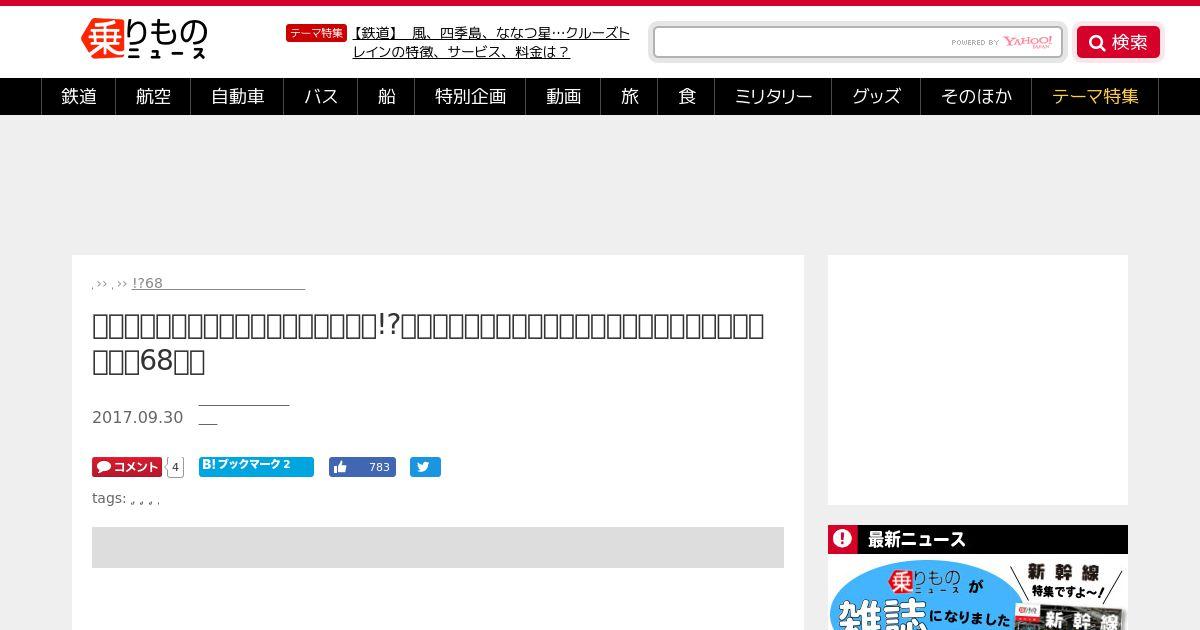
Task: Click the 最新ニュース exclamation icon
Action: point(843,539)
